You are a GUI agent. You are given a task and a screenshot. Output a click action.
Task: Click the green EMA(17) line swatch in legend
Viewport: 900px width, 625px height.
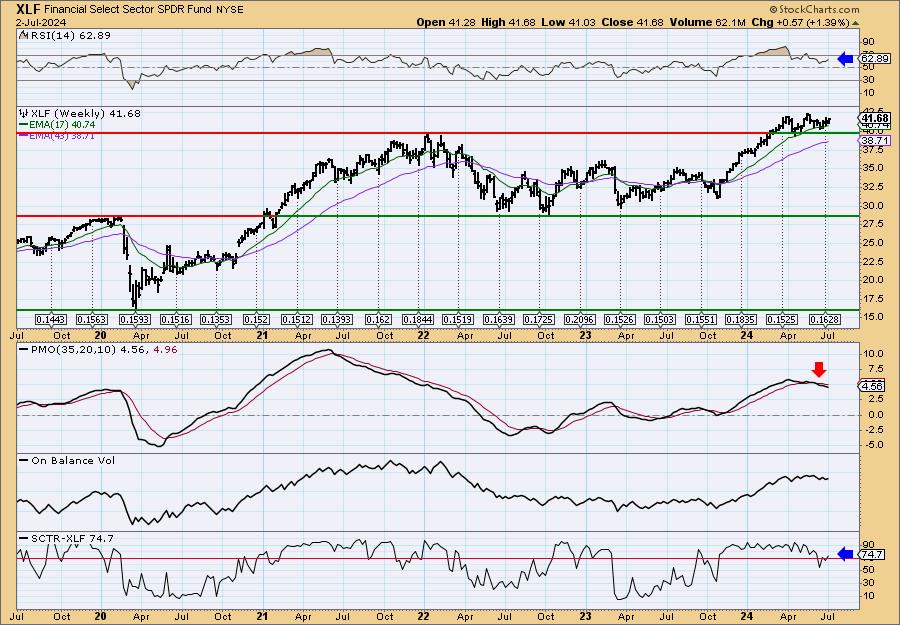click(x=23, y=125)
